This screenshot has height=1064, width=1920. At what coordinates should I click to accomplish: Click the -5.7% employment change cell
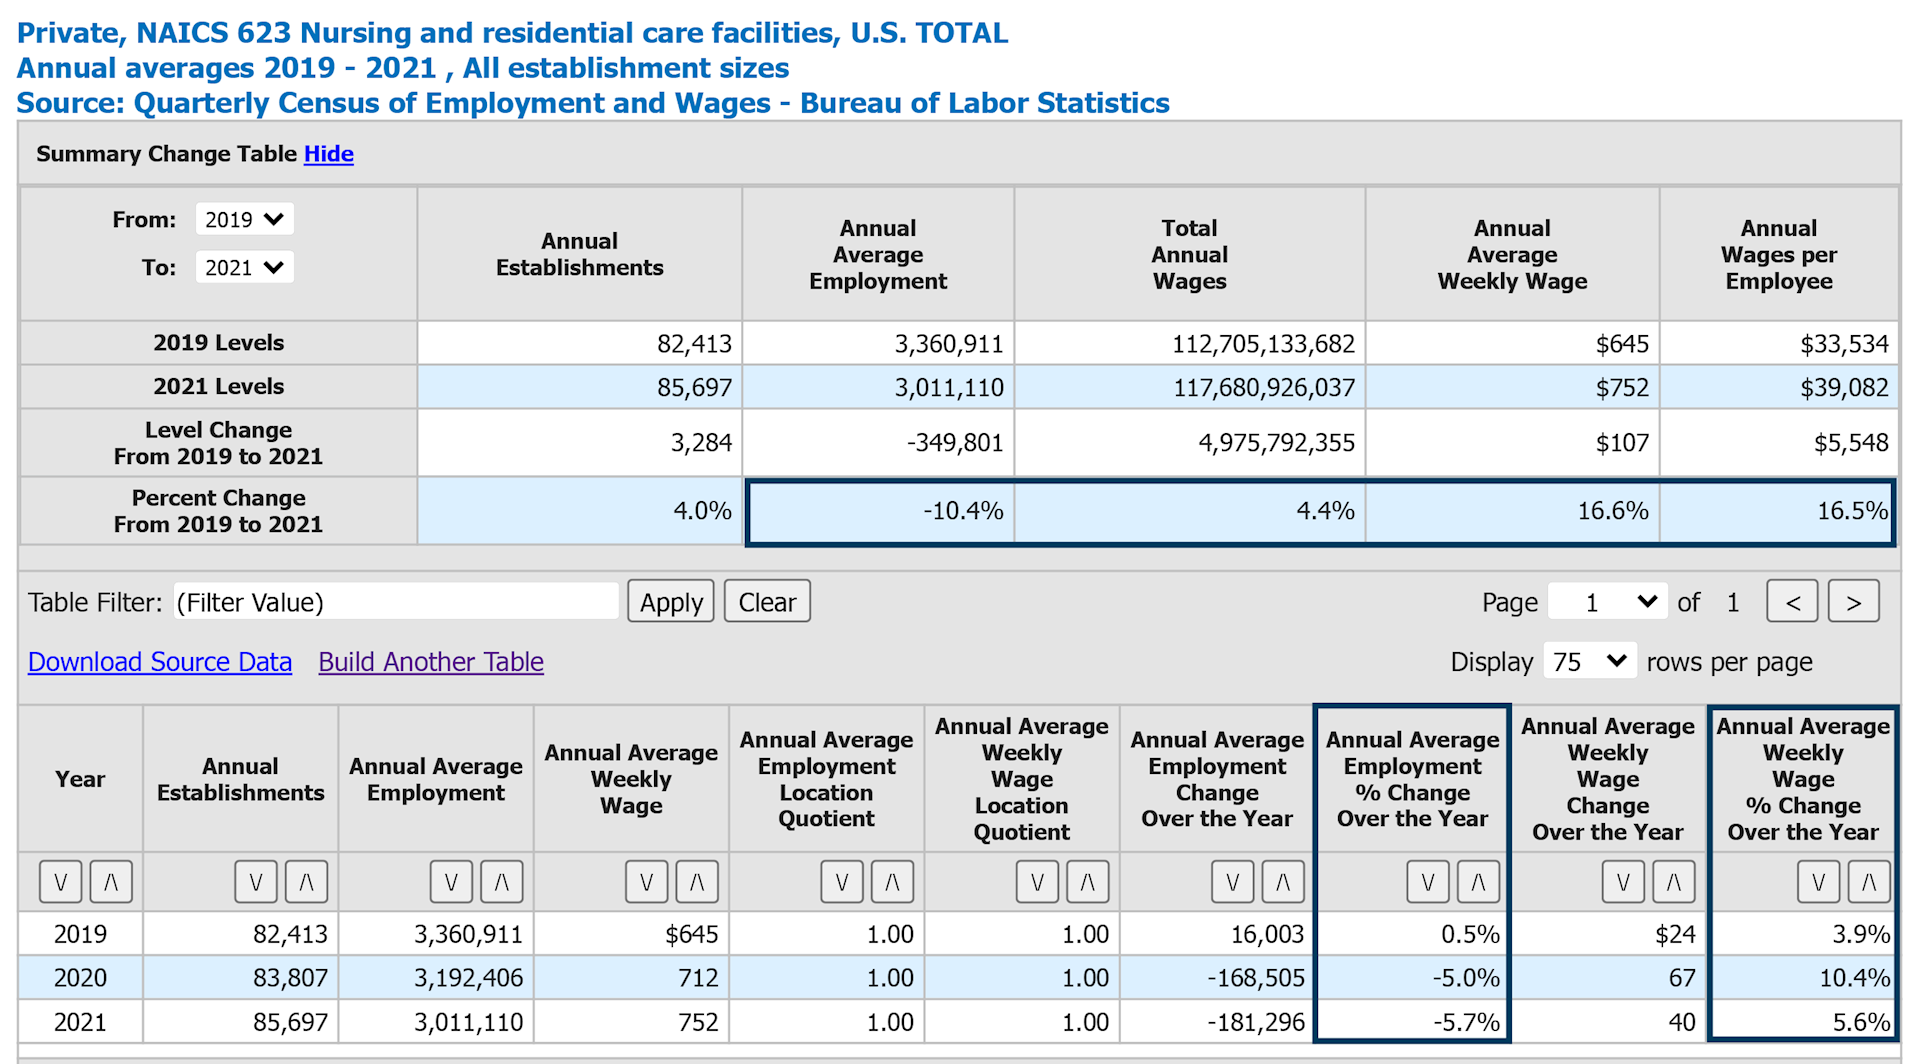pos(1412,1021)
